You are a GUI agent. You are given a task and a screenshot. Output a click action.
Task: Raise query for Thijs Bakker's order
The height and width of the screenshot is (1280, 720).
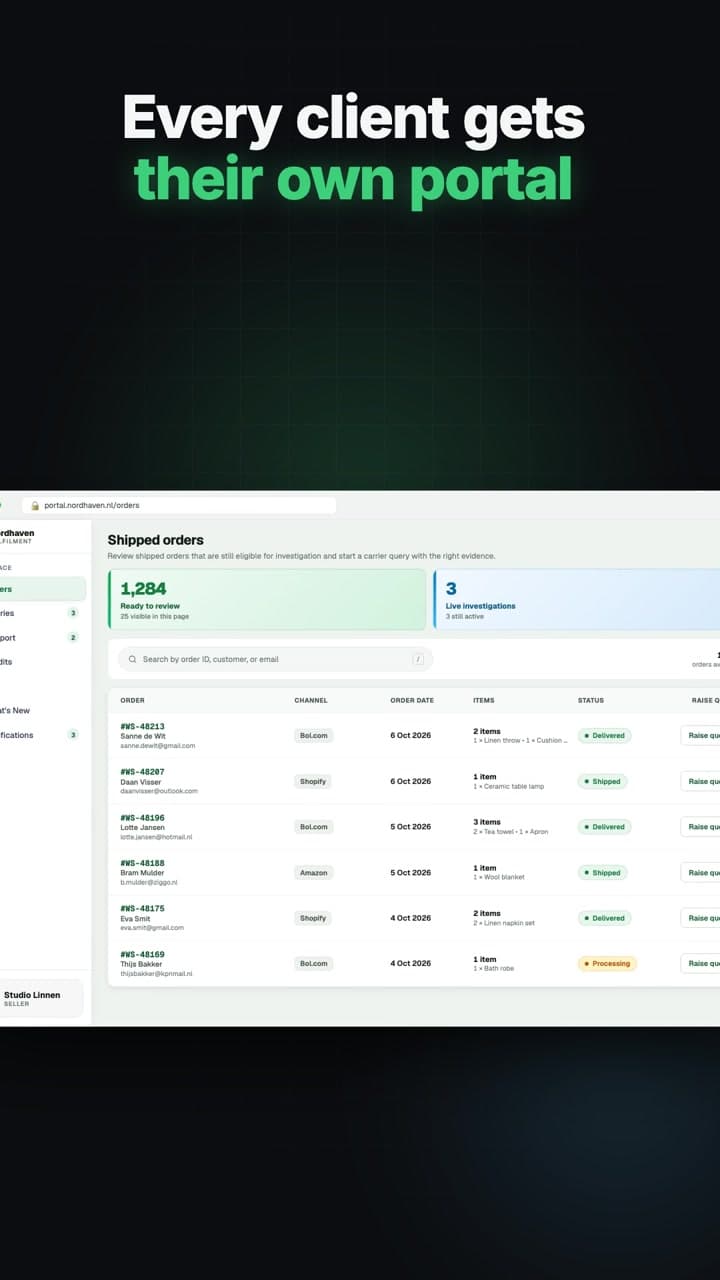tap(700, 963)
